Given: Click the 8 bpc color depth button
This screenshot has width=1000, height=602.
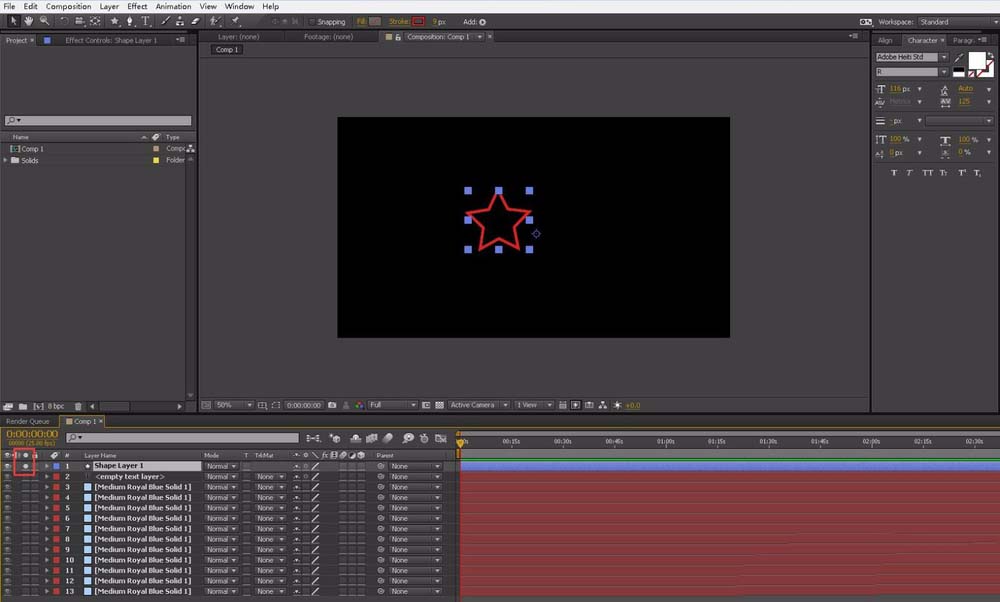Looking at the screenshot, I should point(56,406).
